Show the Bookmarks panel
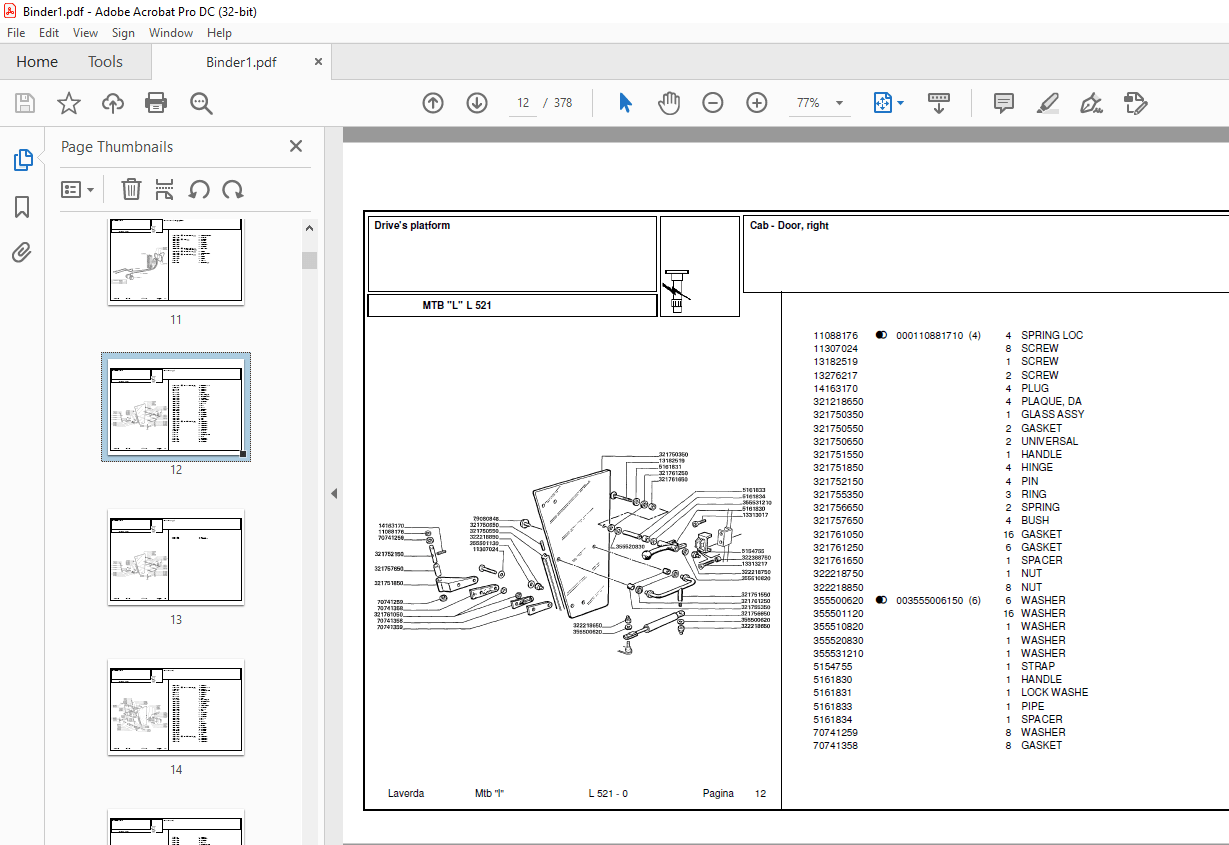Screen dimensions: 1229x845 21,207
